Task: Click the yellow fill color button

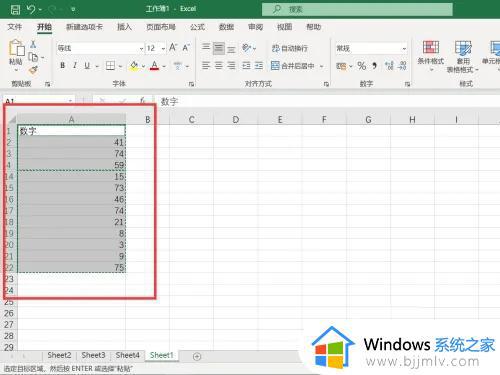Action: [x=134, y=66]
